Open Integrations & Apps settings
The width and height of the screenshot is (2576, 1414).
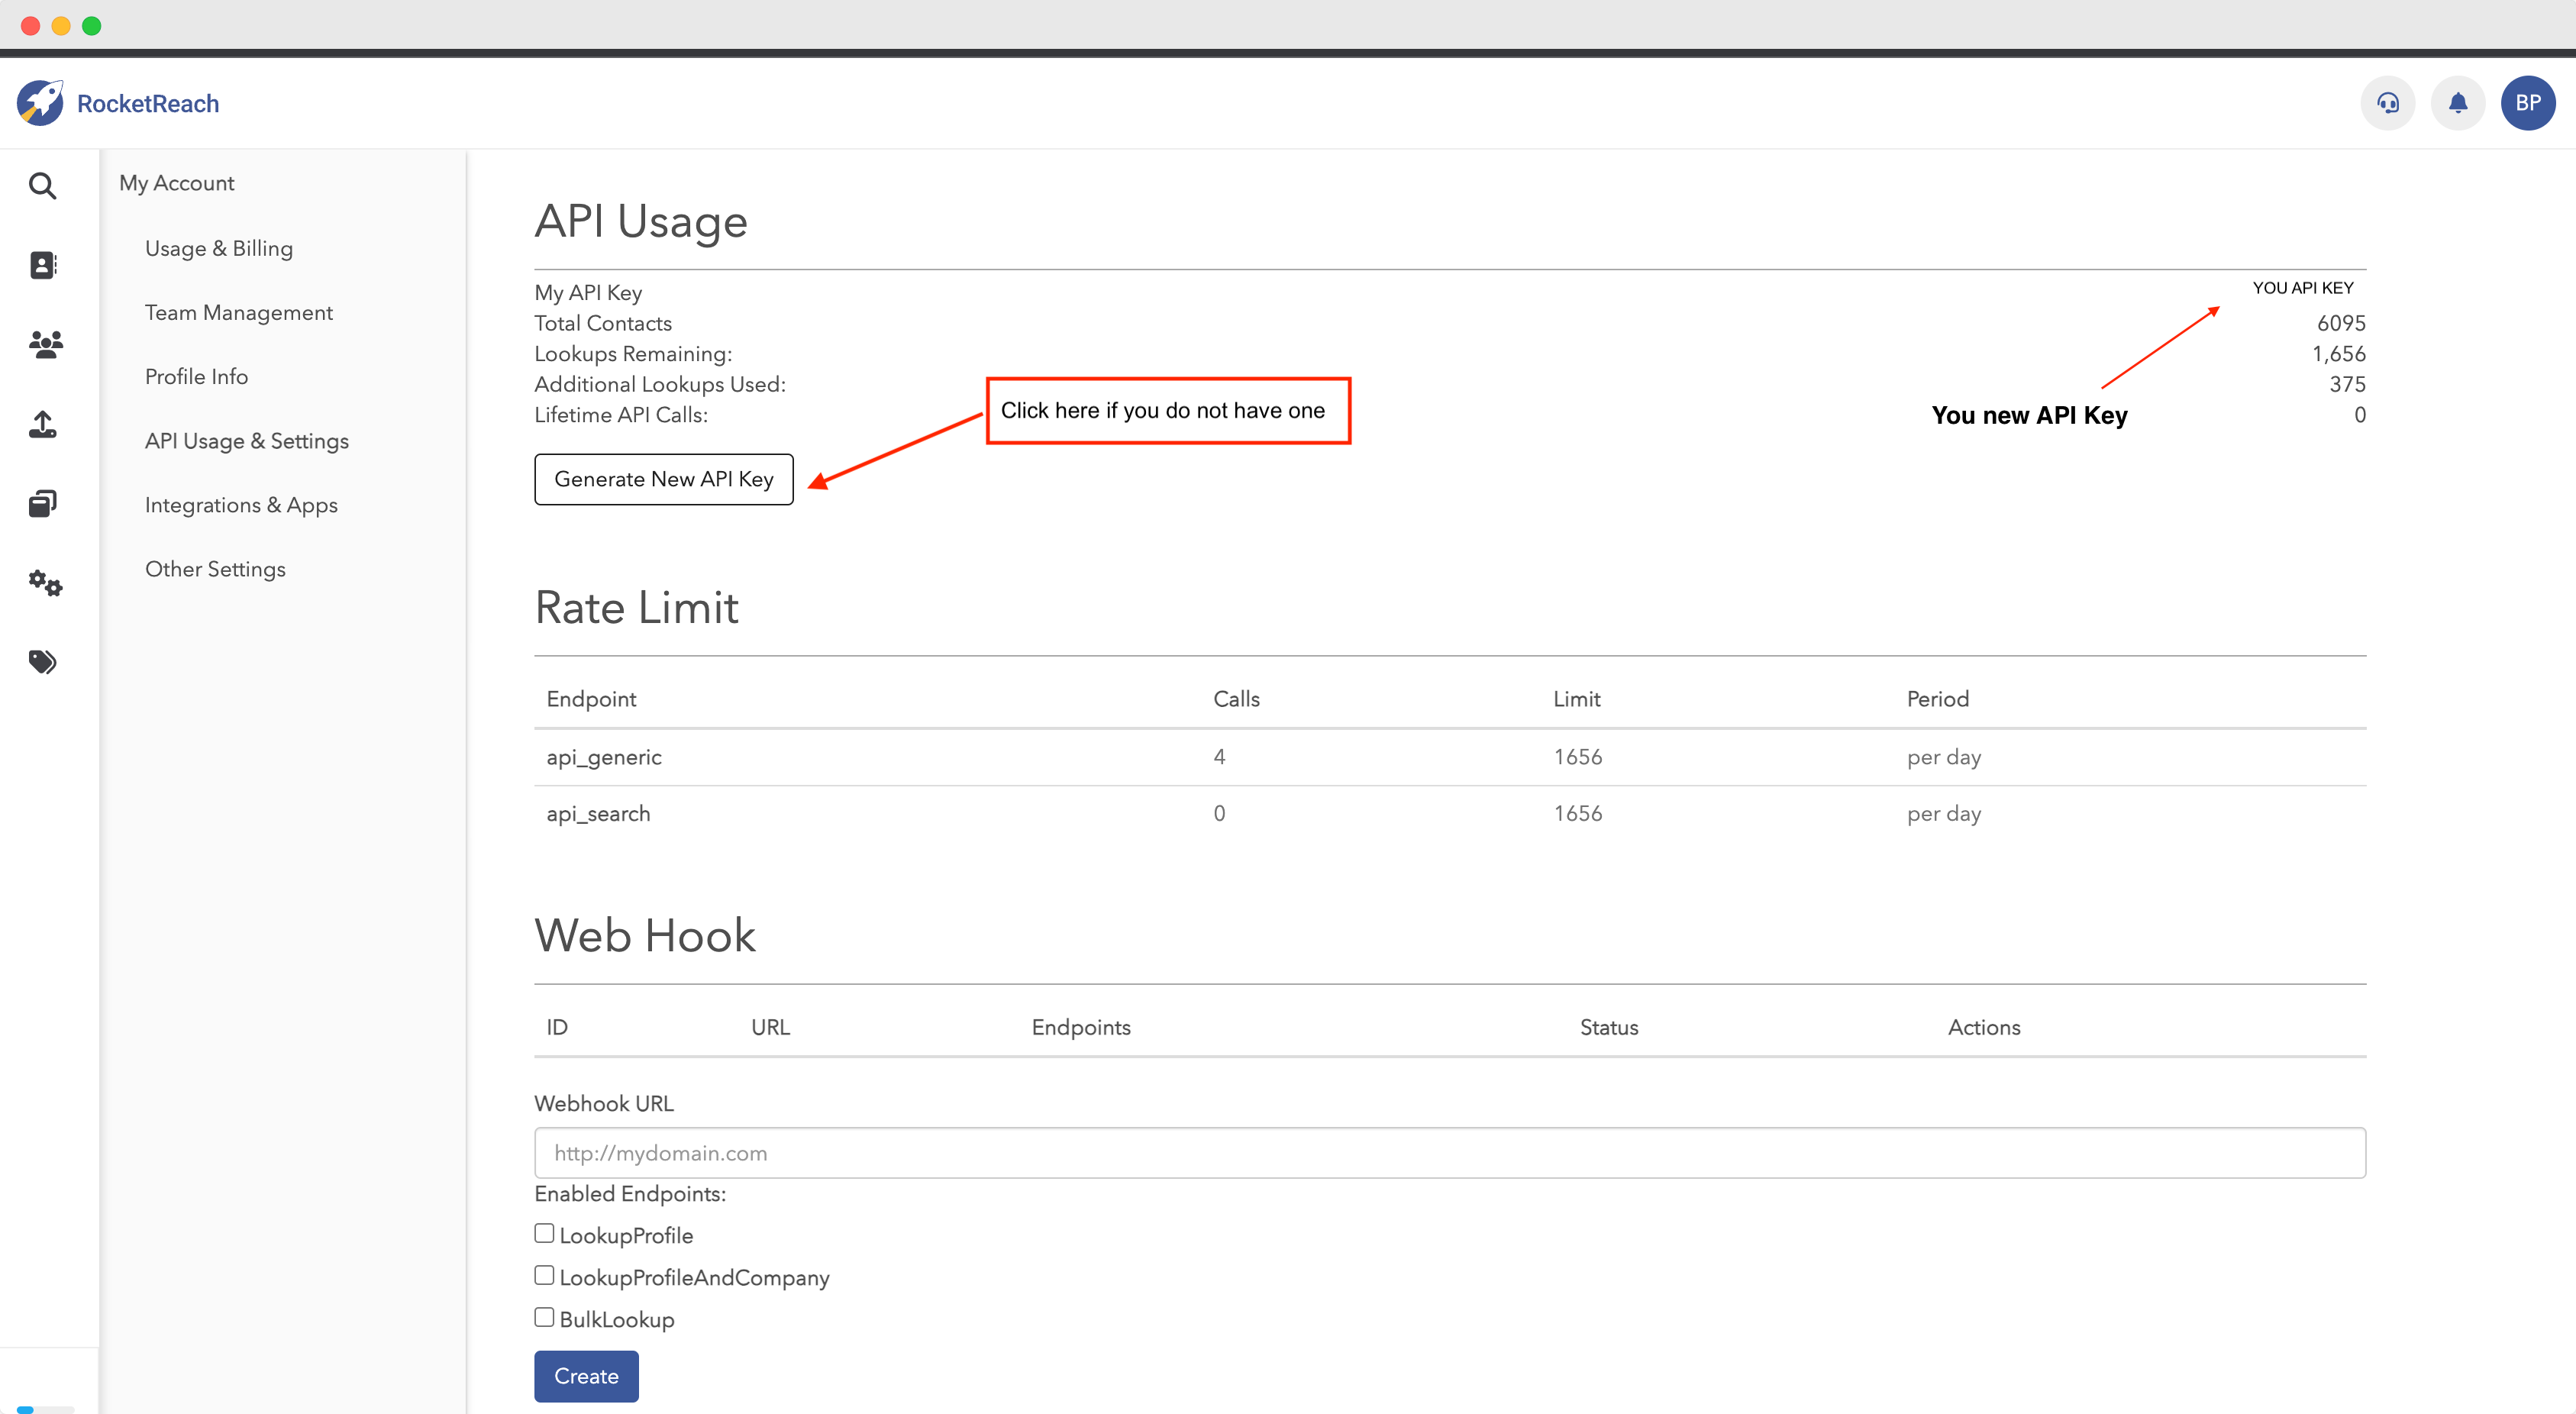[241, 505]
